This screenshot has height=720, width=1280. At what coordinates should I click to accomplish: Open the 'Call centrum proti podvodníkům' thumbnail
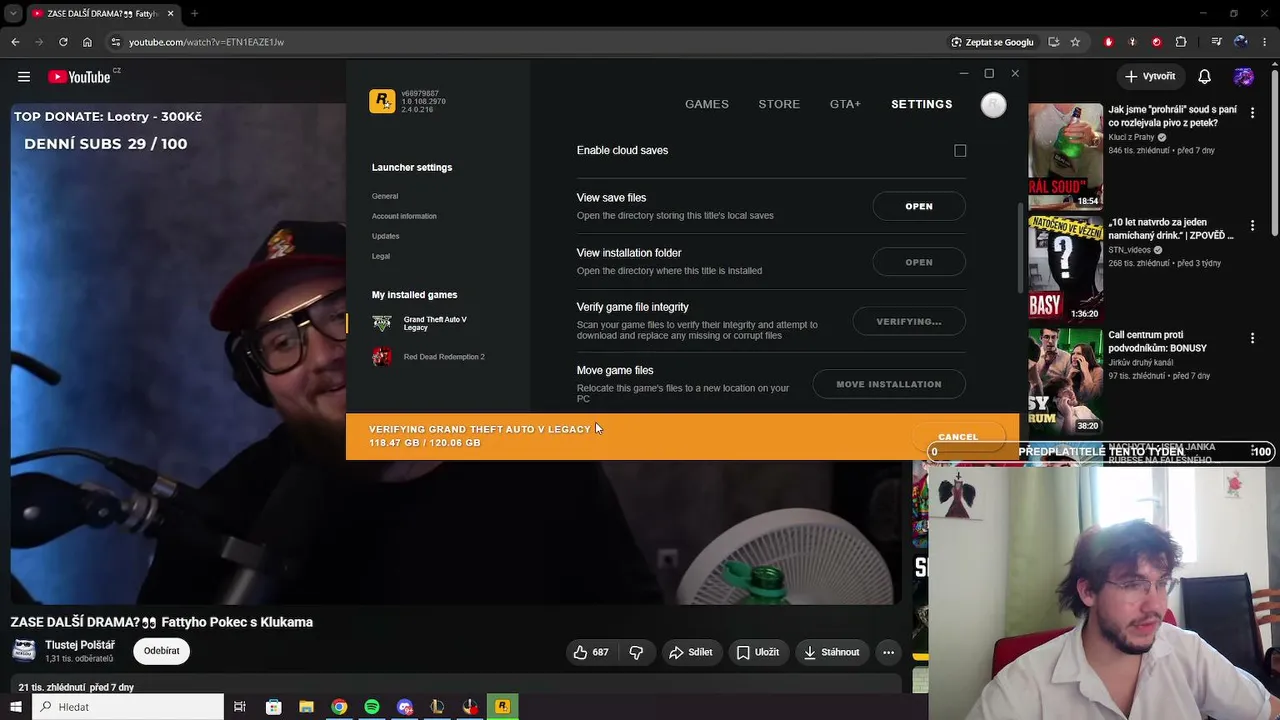pos(1066,380)
